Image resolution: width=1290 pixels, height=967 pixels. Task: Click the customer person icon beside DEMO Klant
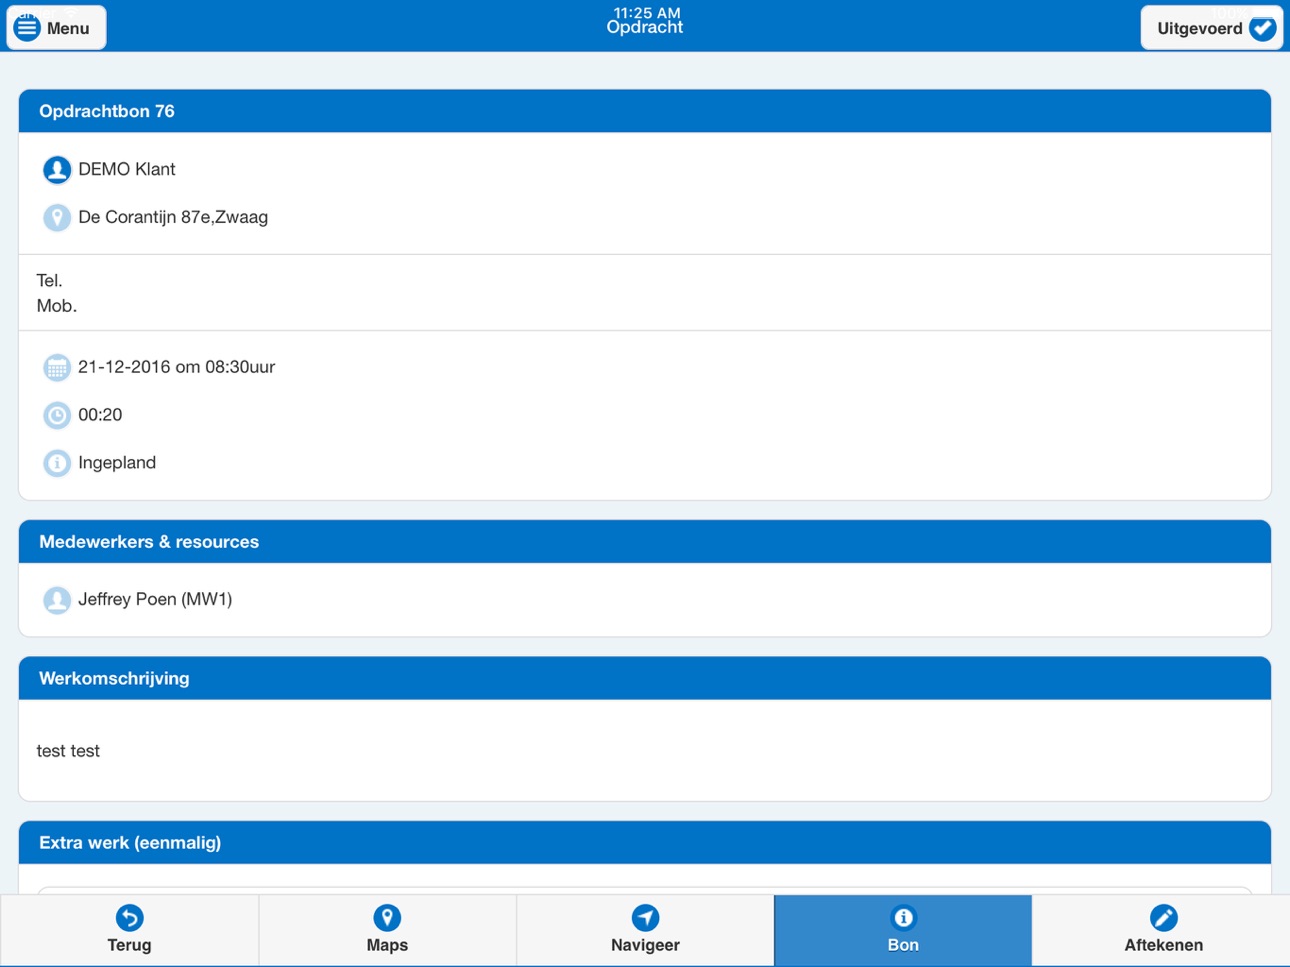coord(57,170)
